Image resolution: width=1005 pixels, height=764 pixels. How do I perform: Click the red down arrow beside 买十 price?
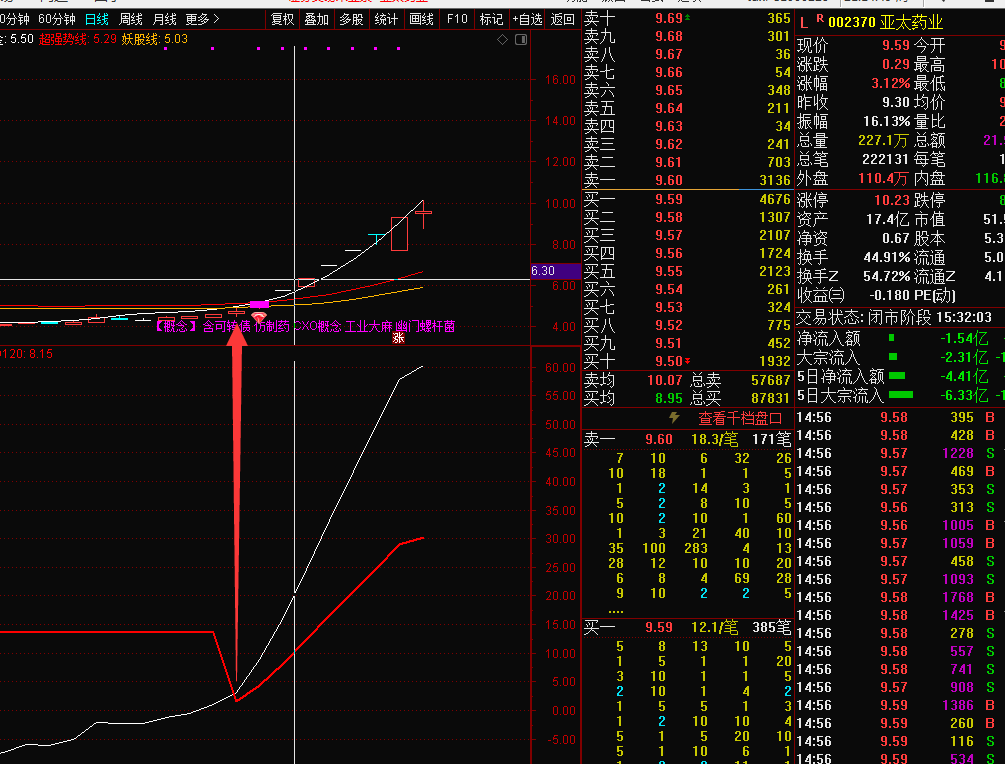688,361
